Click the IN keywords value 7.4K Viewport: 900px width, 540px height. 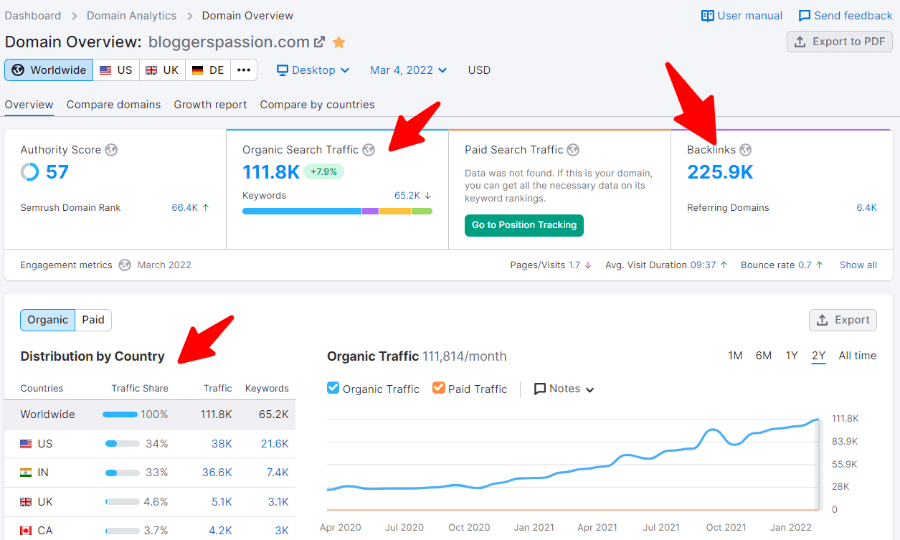278,472
